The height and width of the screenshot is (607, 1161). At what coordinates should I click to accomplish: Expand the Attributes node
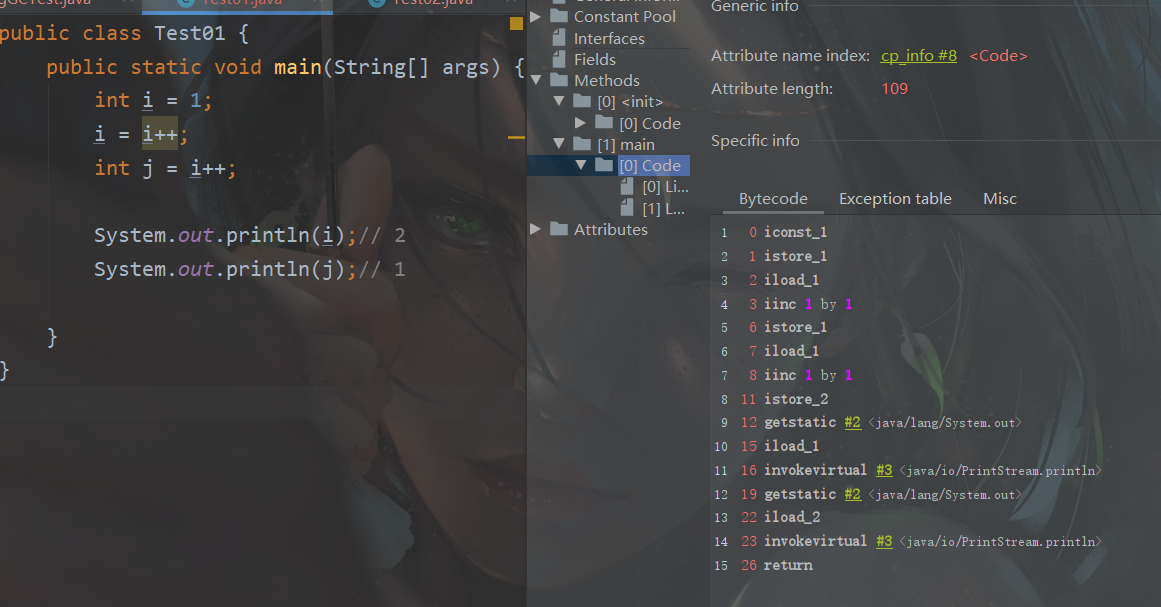pos(535,229)
